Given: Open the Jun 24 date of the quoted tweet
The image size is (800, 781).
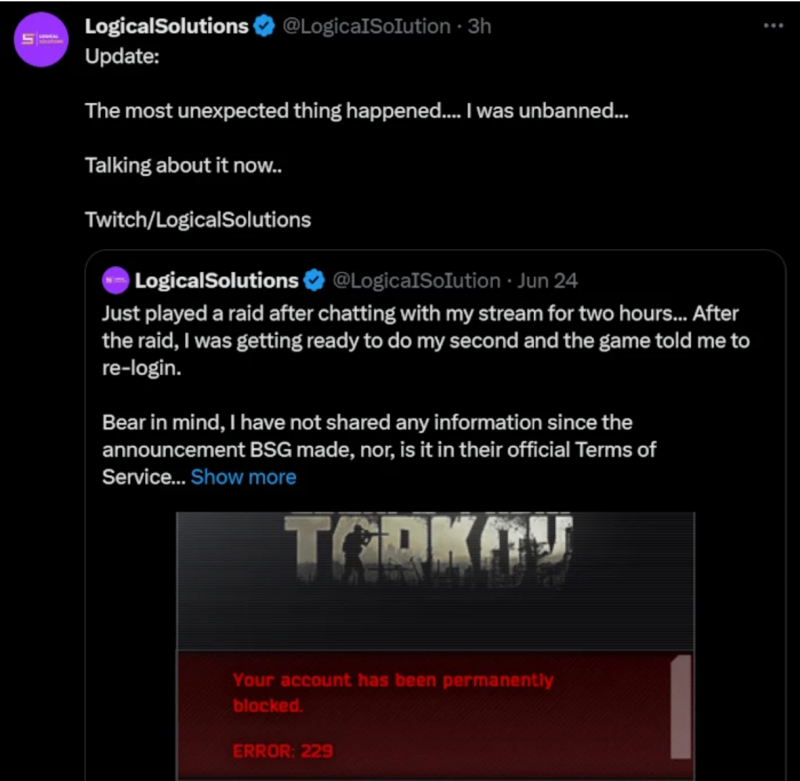Looking at the screenshot, I should coord(547,281).
